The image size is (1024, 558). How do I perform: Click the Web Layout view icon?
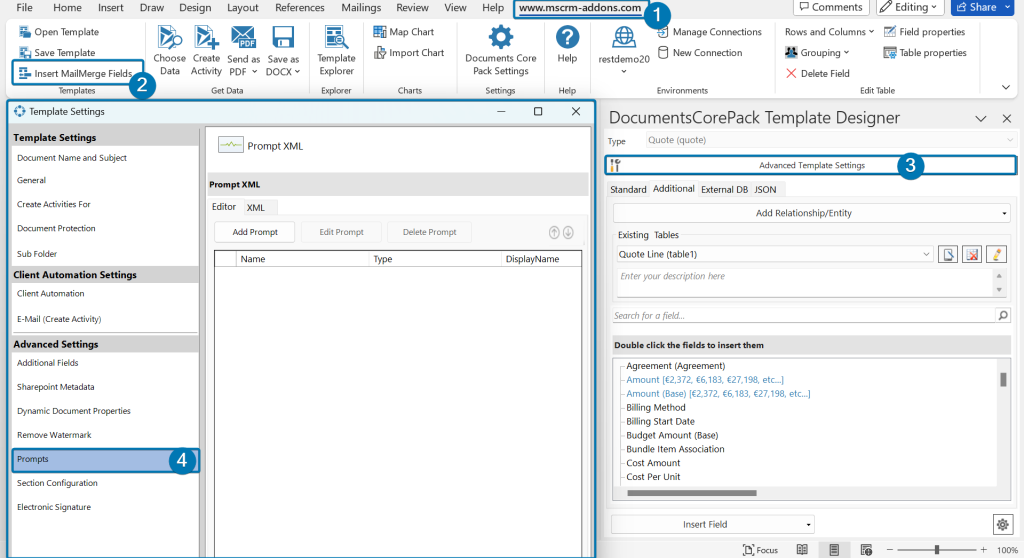[866, 550]
